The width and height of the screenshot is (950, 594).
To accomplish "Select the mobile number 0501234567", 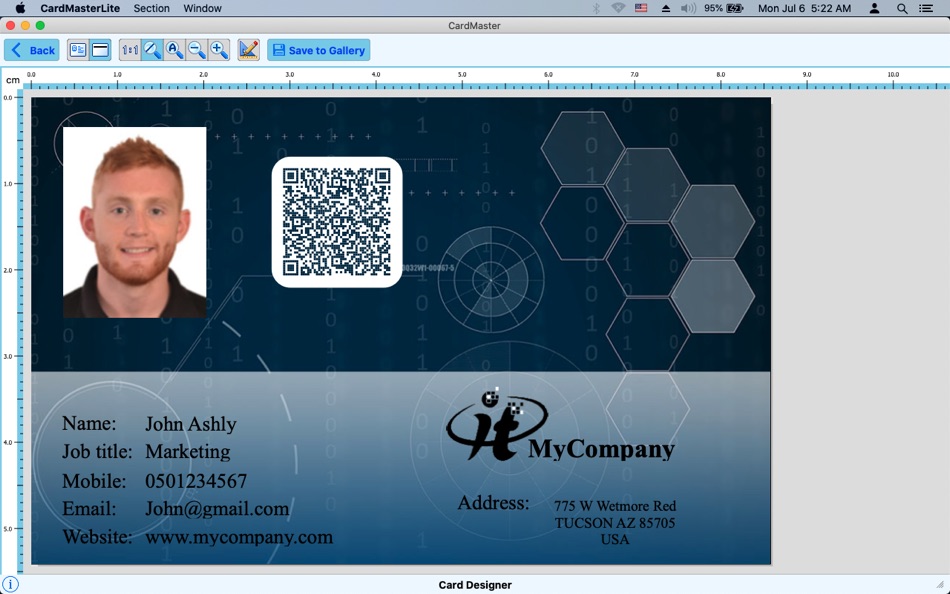I will (196, 481).
